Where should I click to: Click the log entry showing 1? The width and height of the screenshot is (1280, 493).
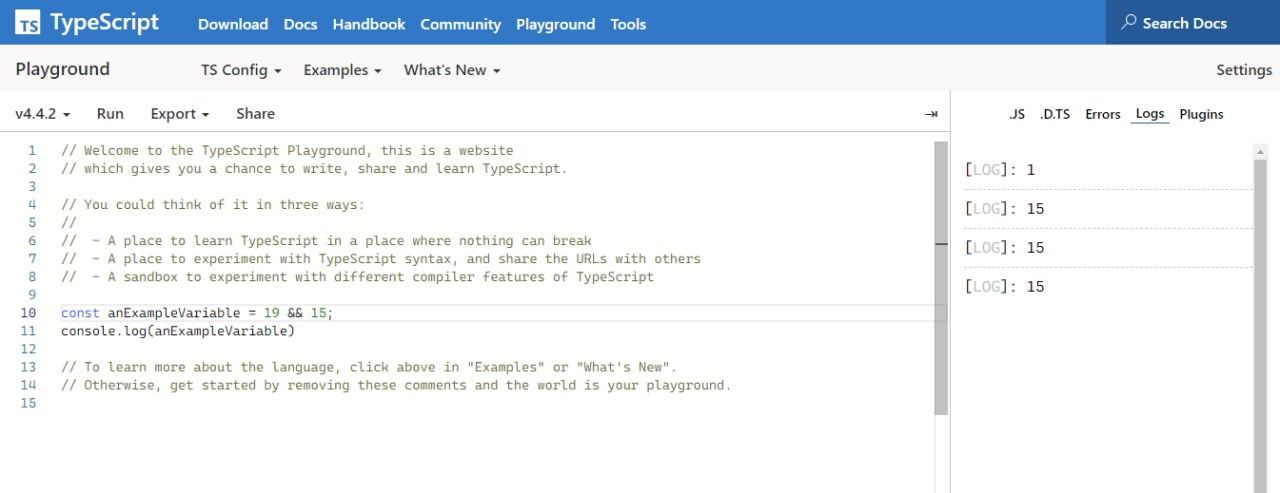point(1108,170)
